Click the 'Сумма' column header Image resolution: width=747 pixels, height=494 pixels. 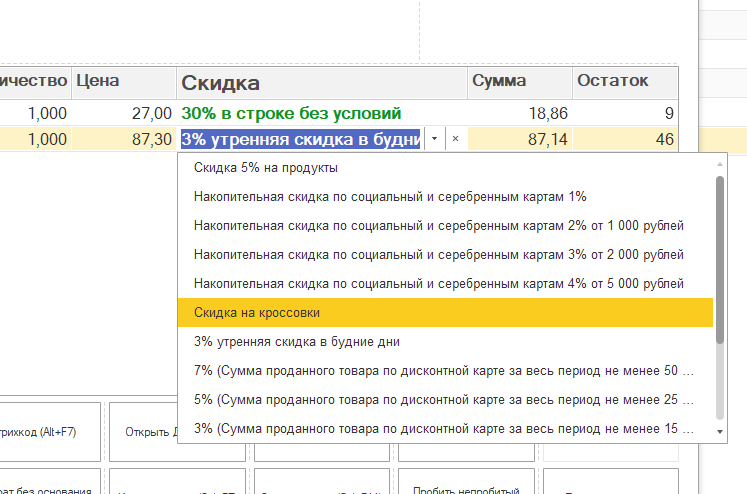tap(520, 83)
